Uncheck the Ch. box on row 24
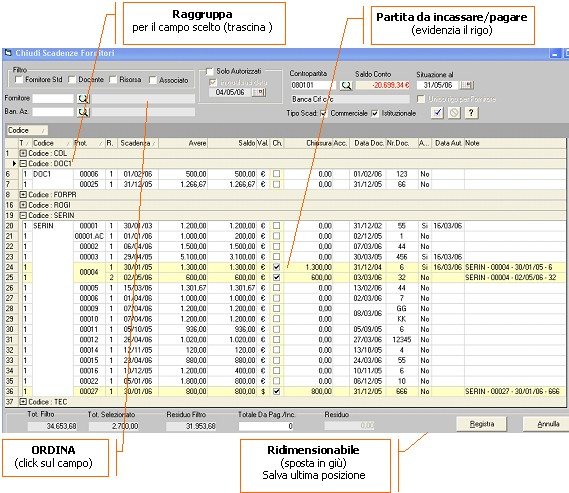This screenshot has width=569, height=493. tap(277, 267)
